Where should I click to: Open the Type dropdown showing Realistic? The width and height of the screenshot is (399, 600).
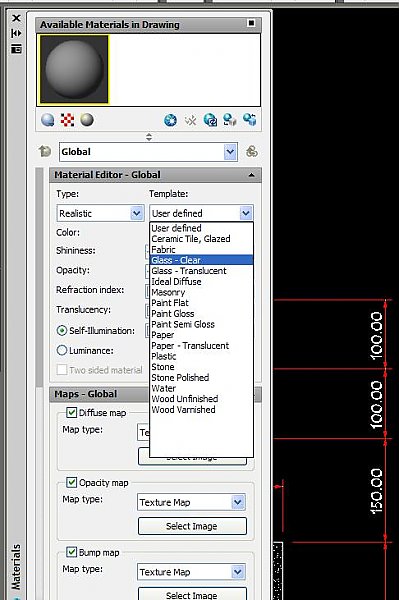coord(101,213)
